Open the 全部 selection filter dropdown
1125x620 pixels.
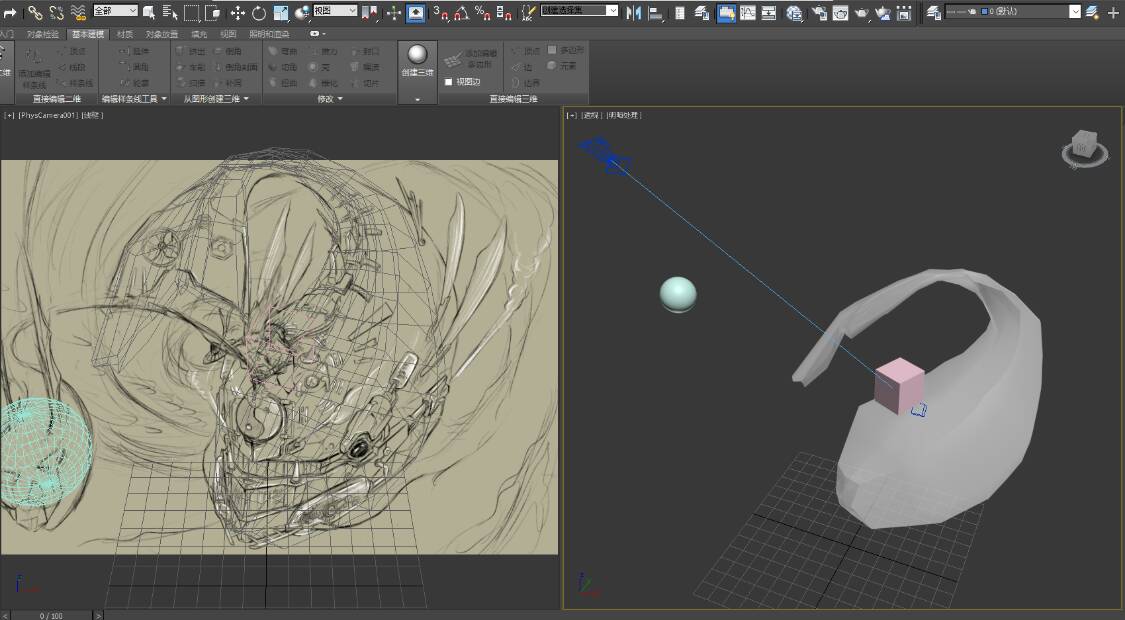tap(115, 11)
